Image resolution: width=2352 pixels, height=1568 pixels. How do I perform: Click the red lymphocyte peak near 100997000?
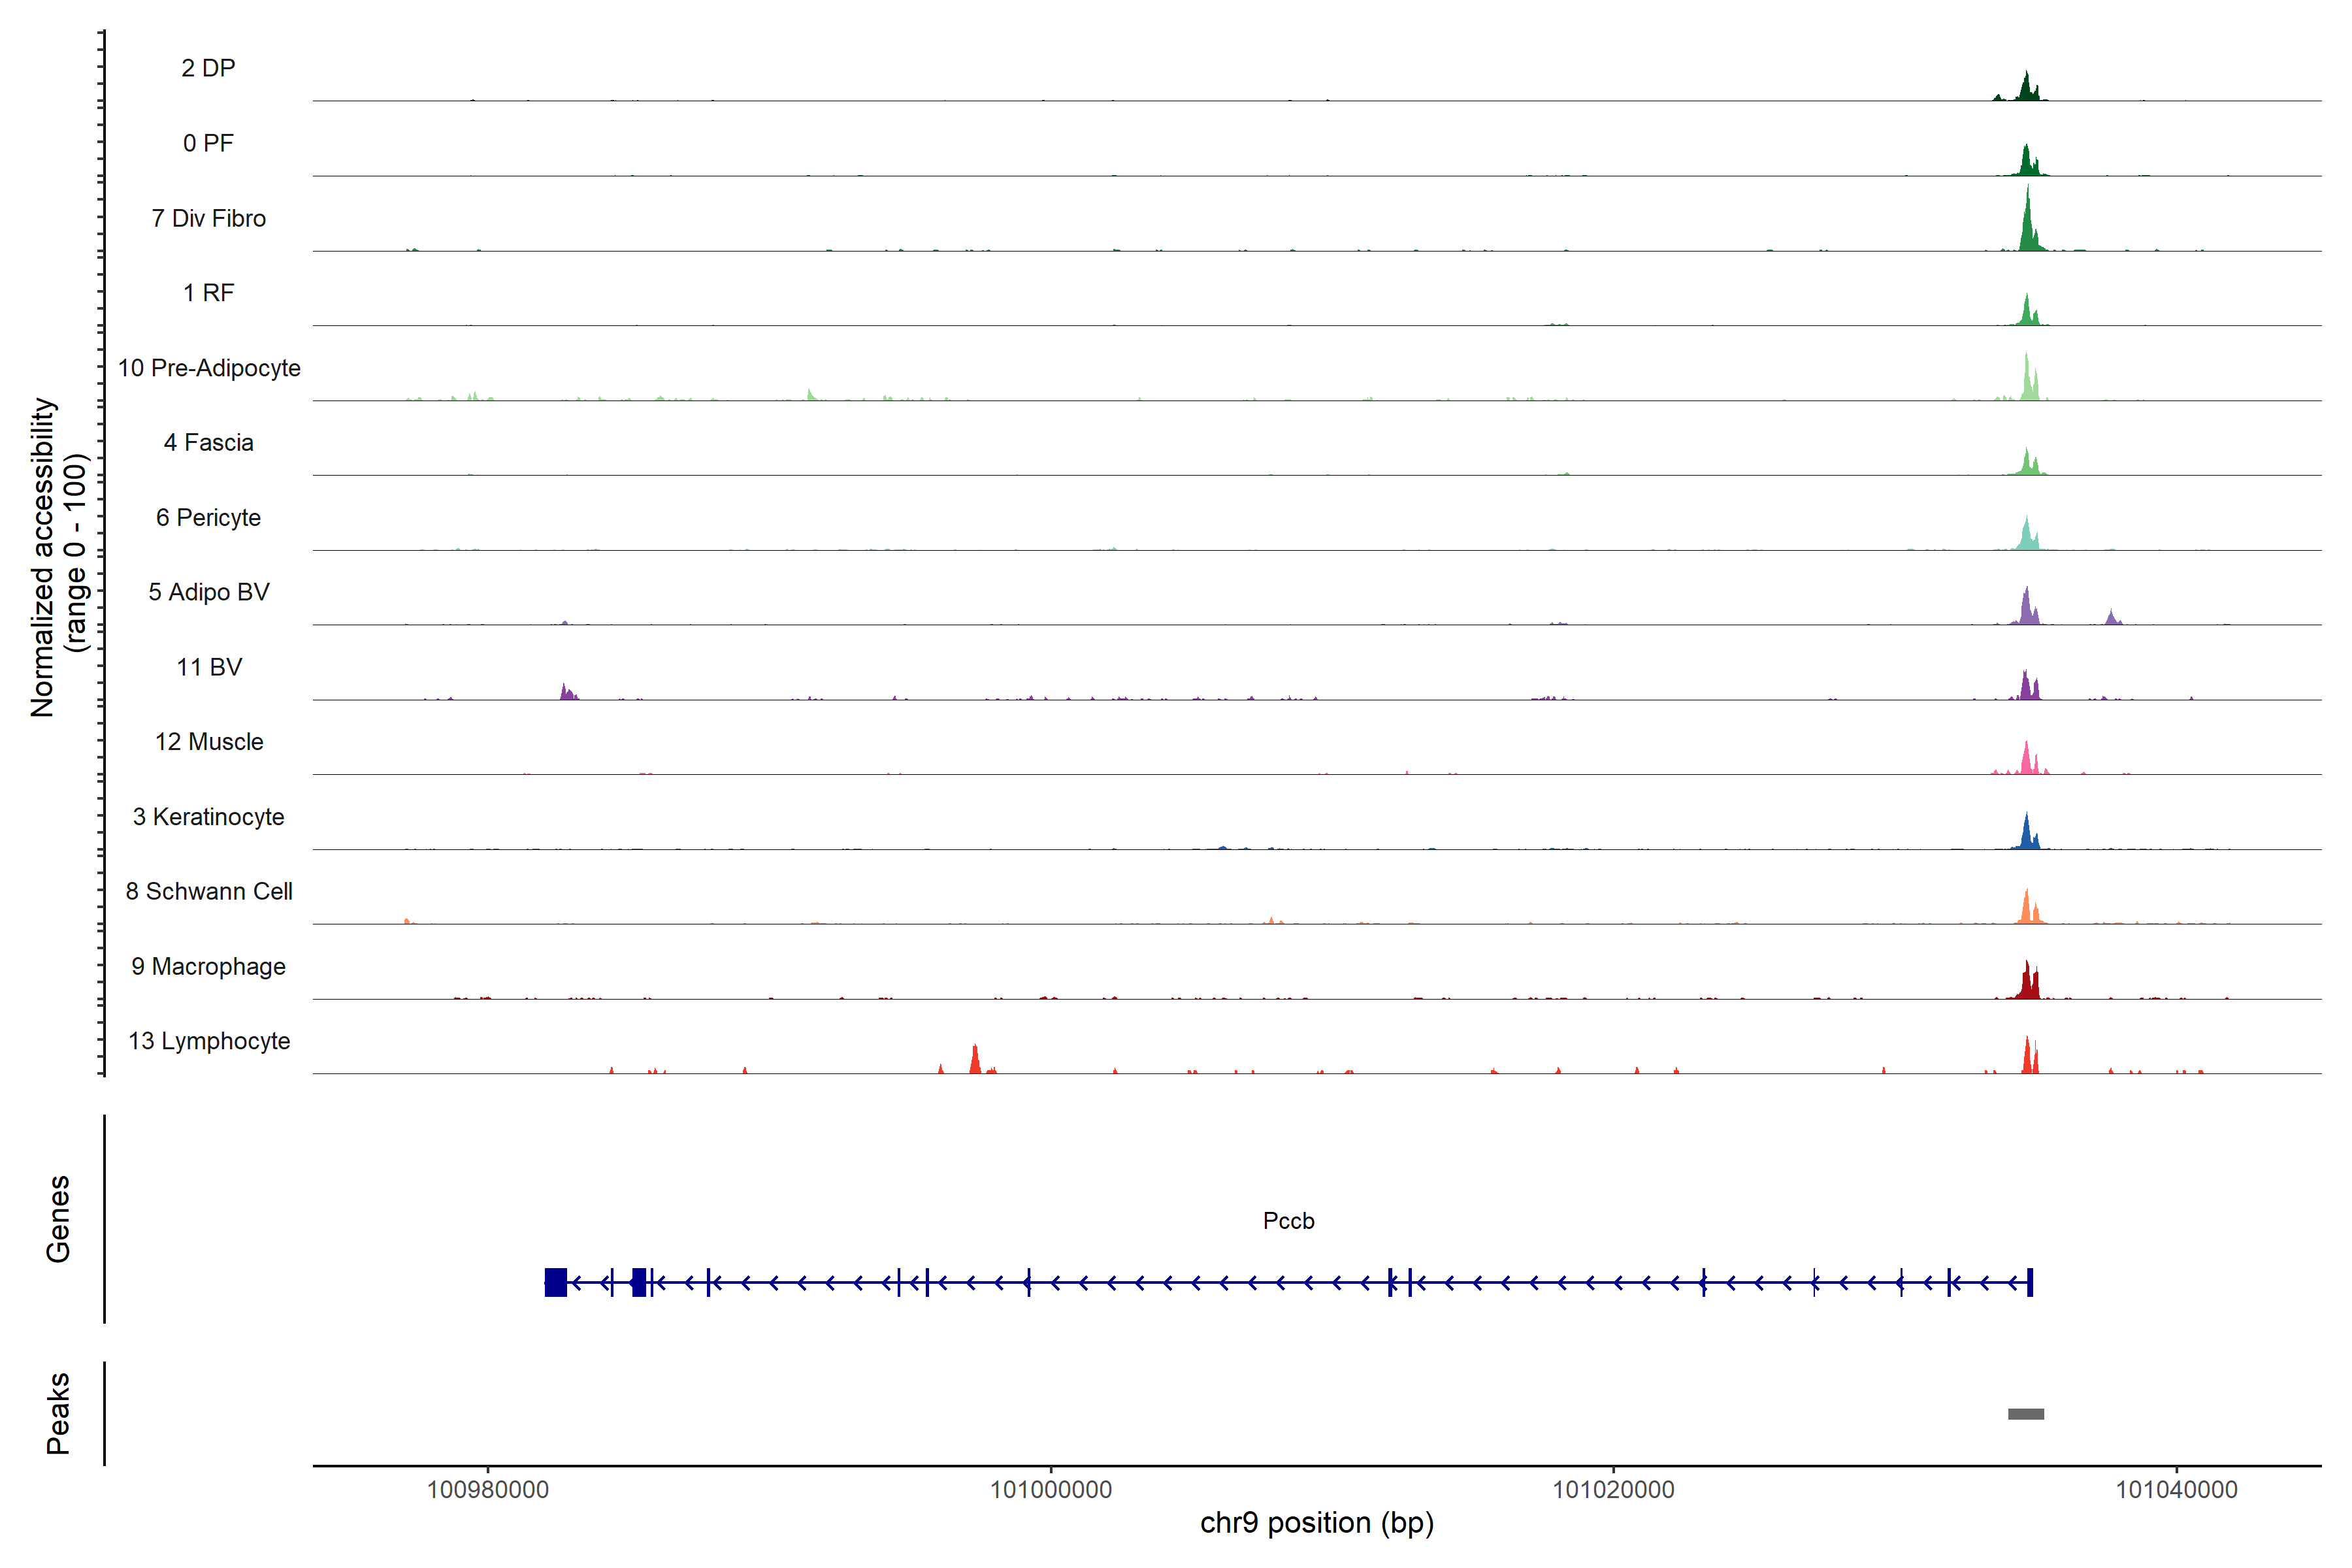coord(975,1061)
